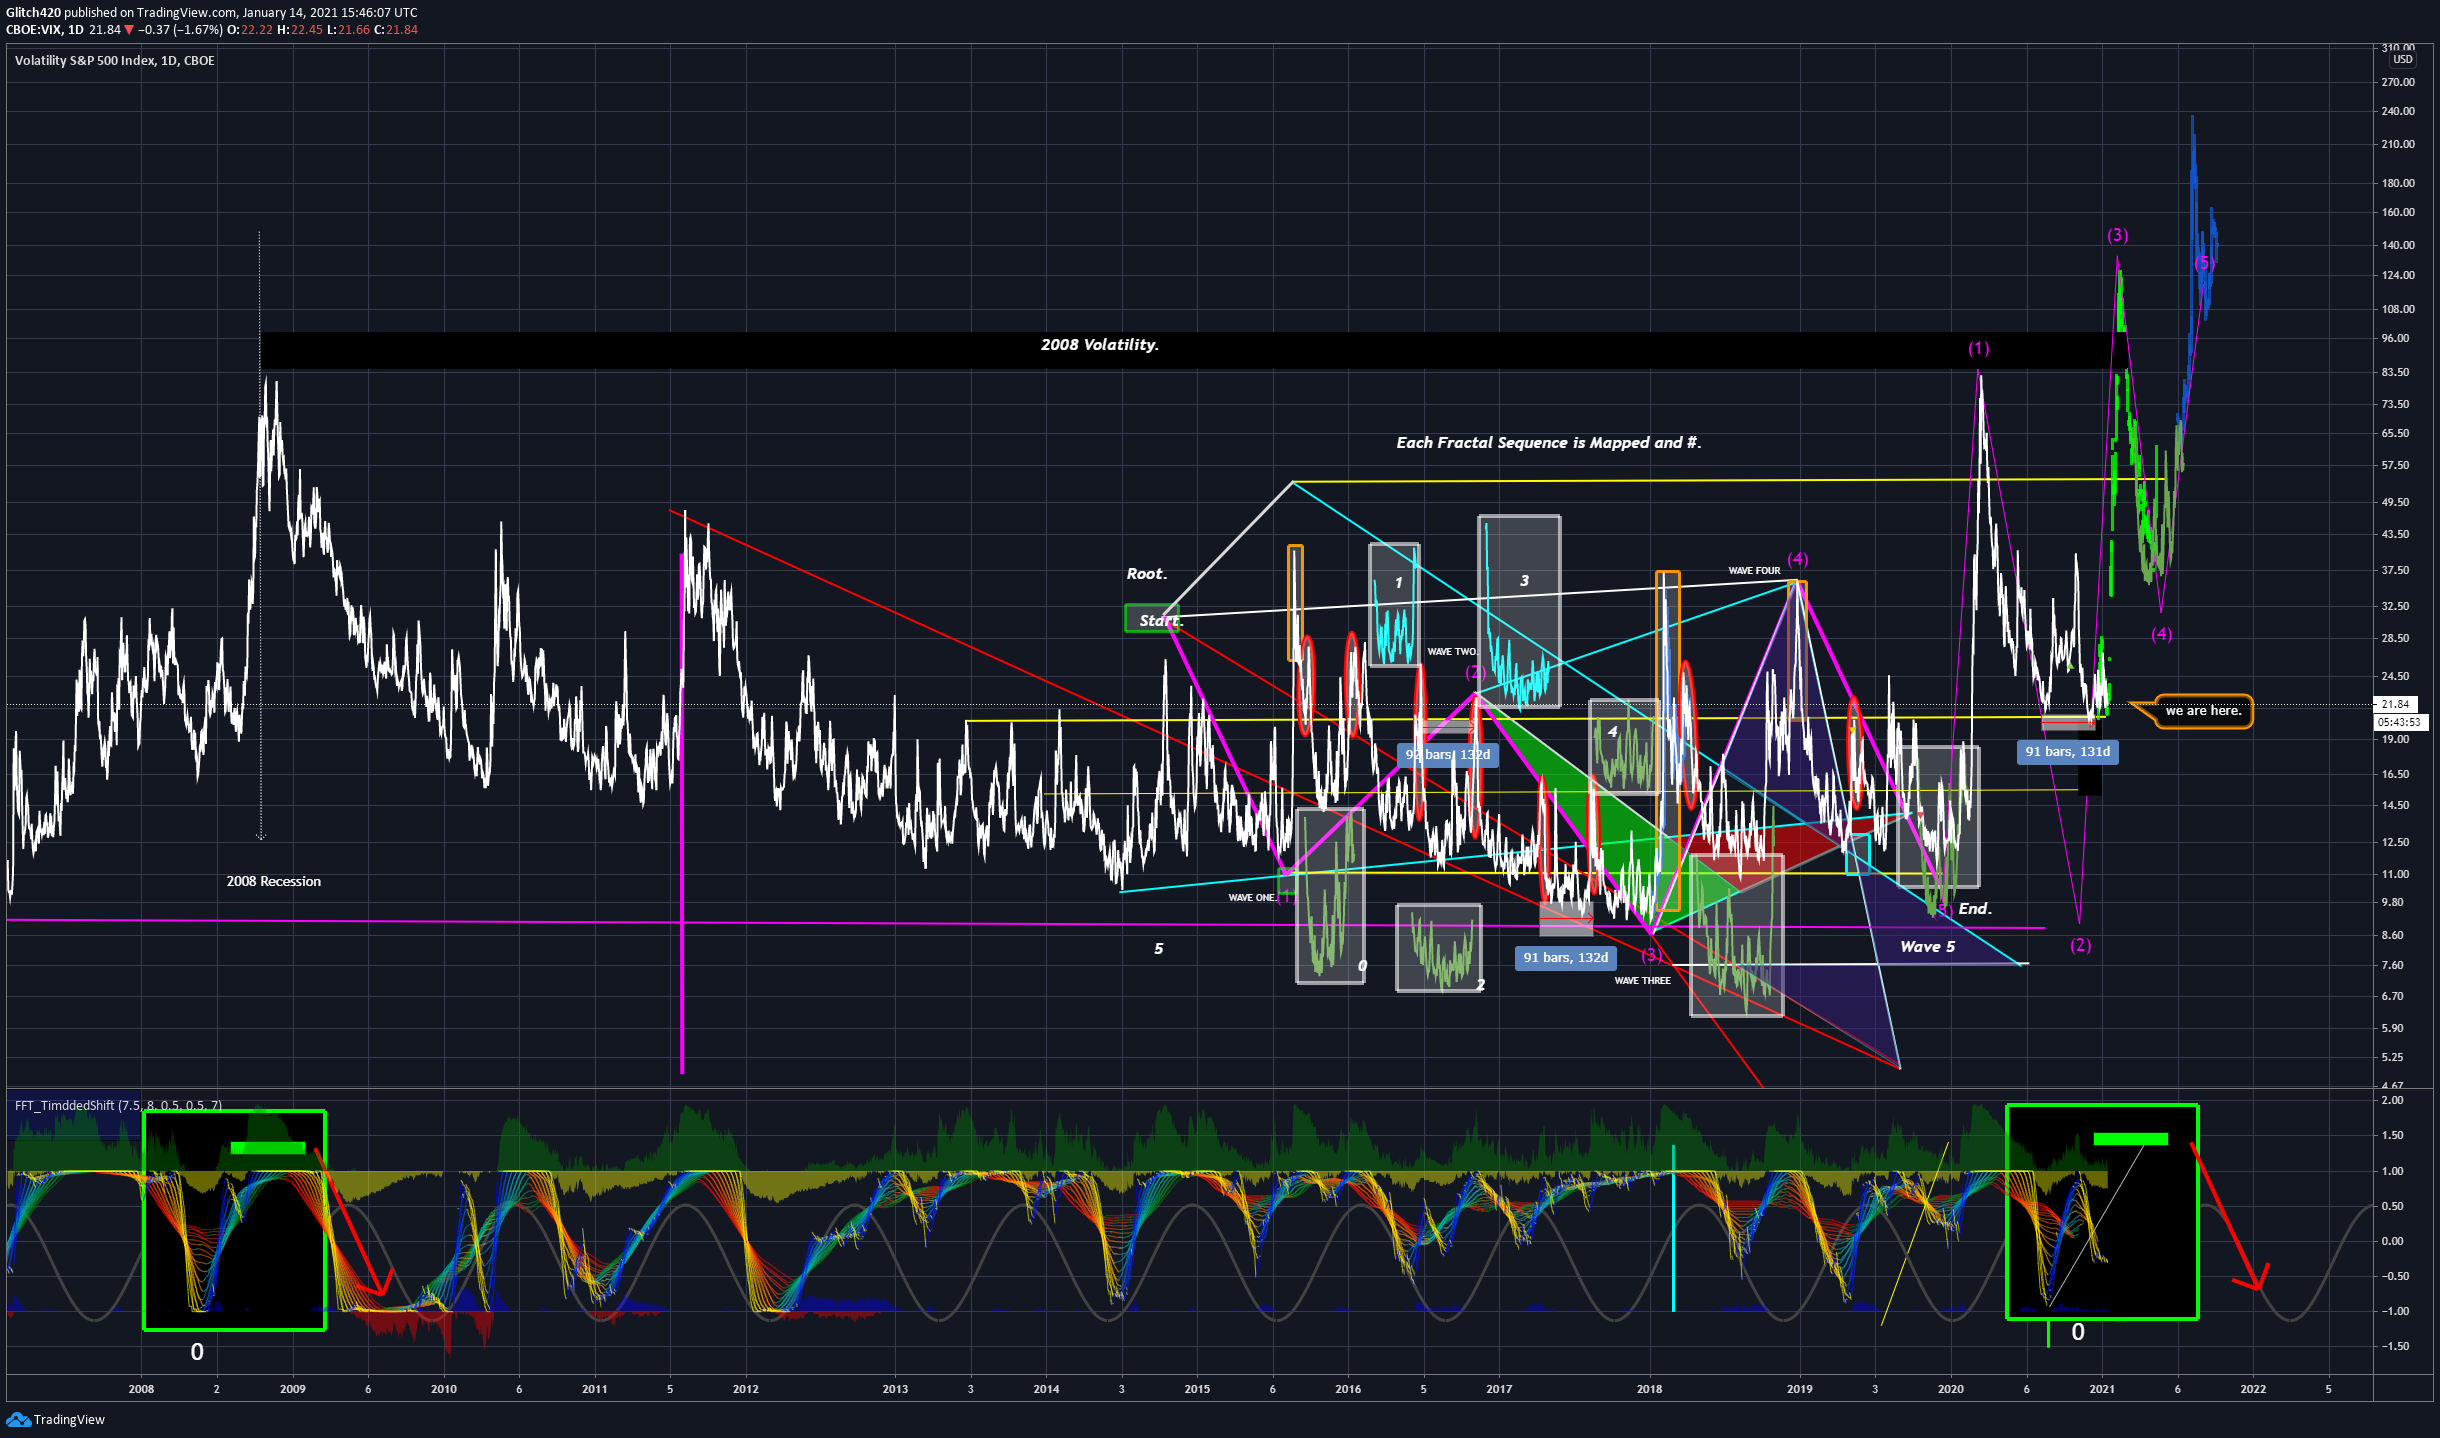Select the 'WAVE FOUR' annotation
Screen dimensions: 2440x1438
pos(1754,571)
